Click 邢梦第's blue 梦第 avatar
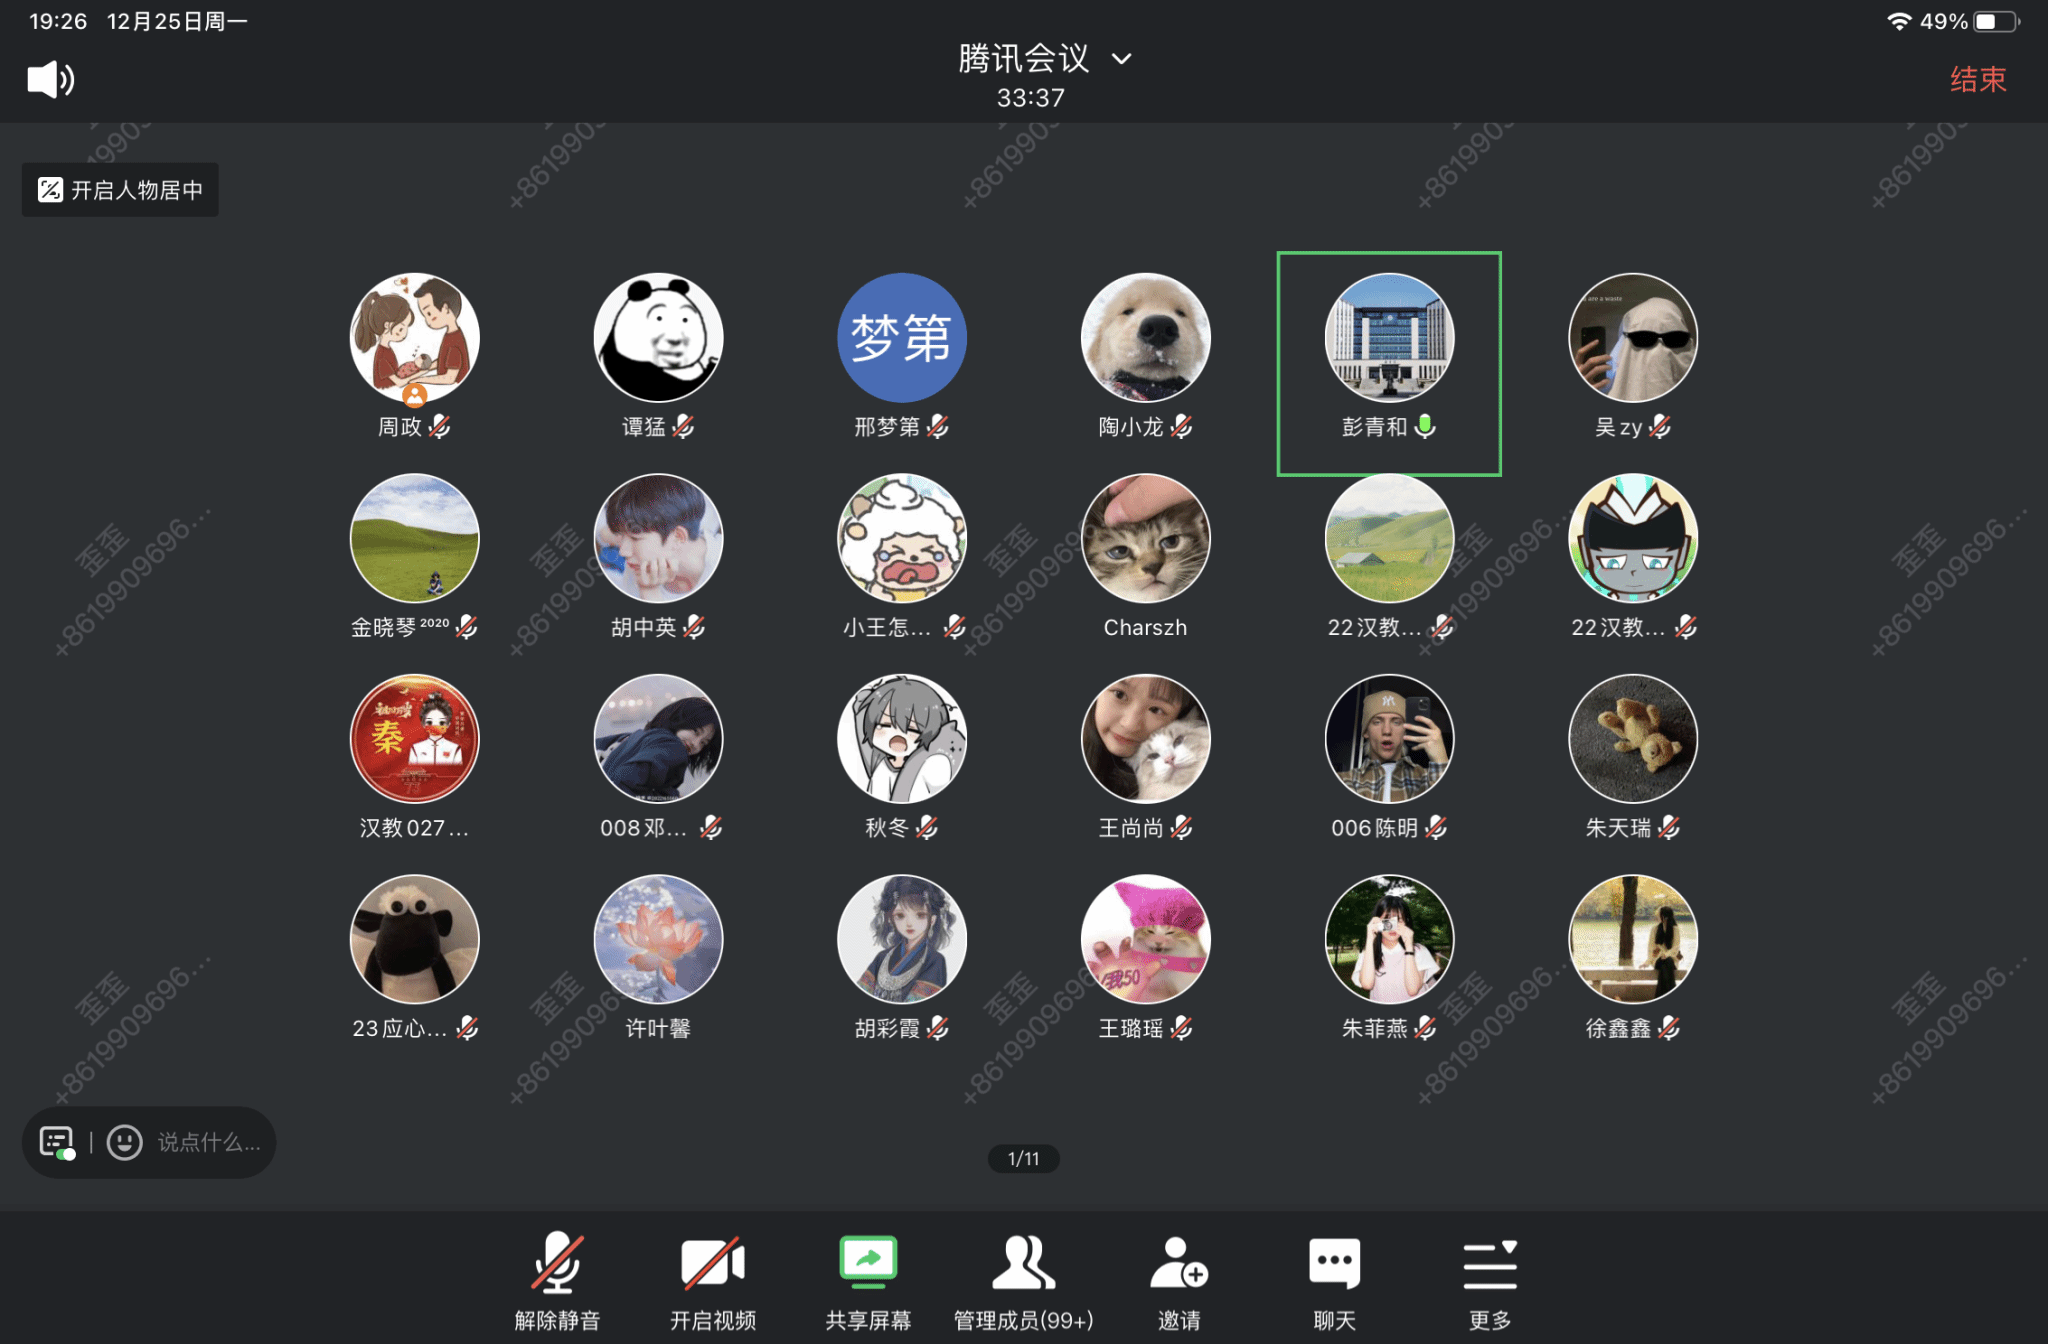 pos(901,338)
